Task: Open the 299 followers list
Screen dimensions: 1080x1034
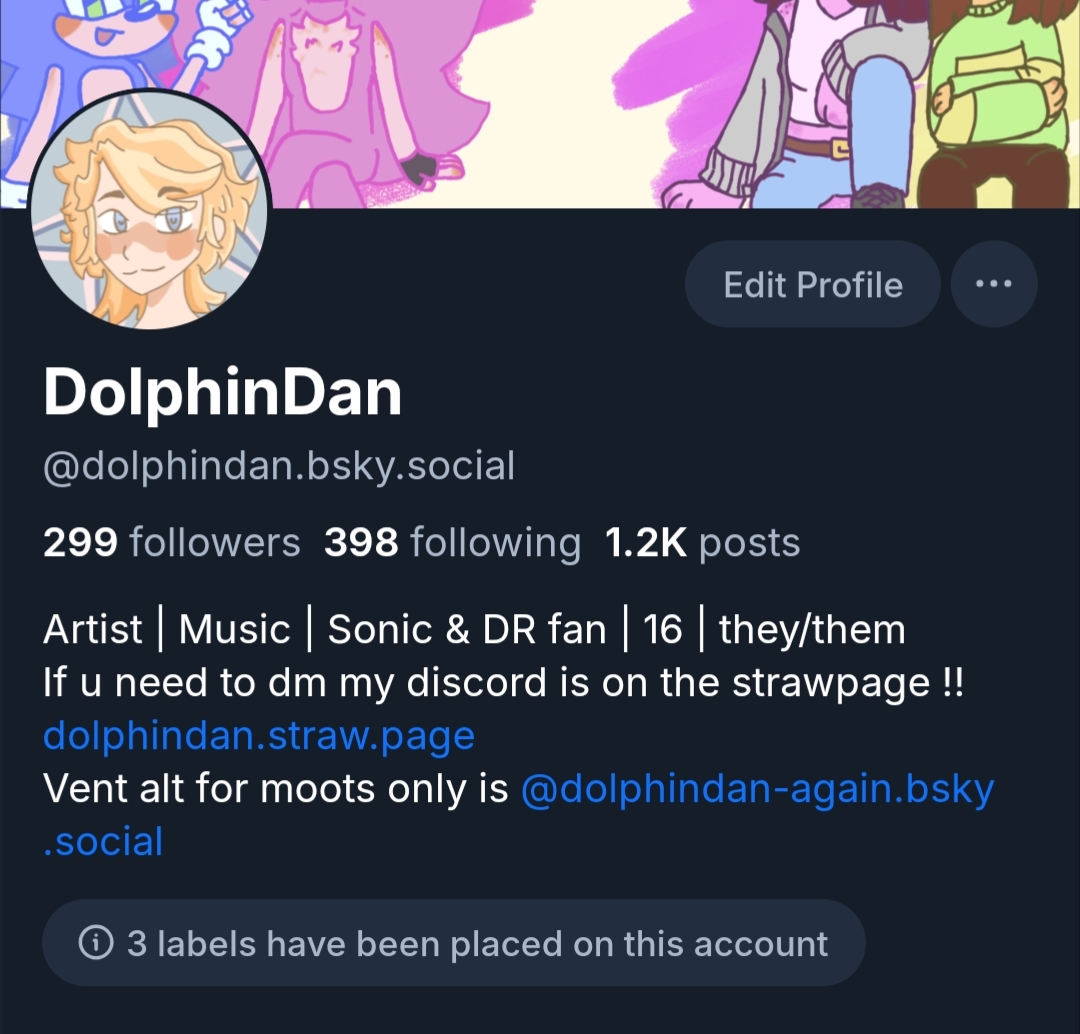Action: 172,542
